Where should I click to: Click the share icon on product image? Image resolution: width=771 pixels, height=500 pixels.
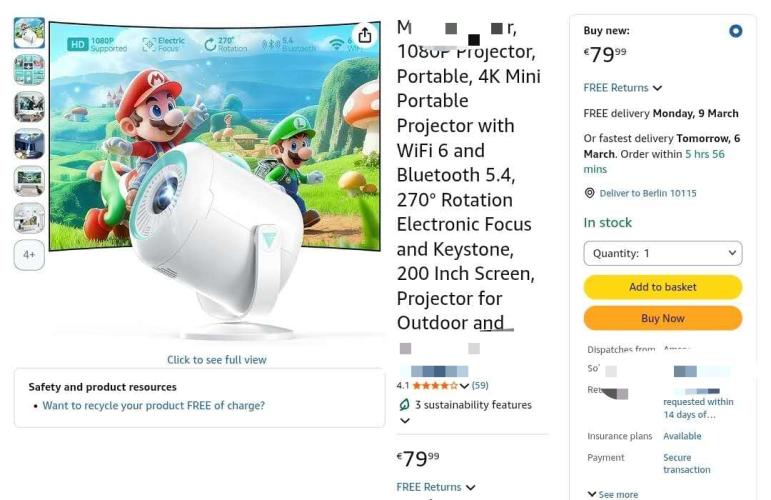365,35
